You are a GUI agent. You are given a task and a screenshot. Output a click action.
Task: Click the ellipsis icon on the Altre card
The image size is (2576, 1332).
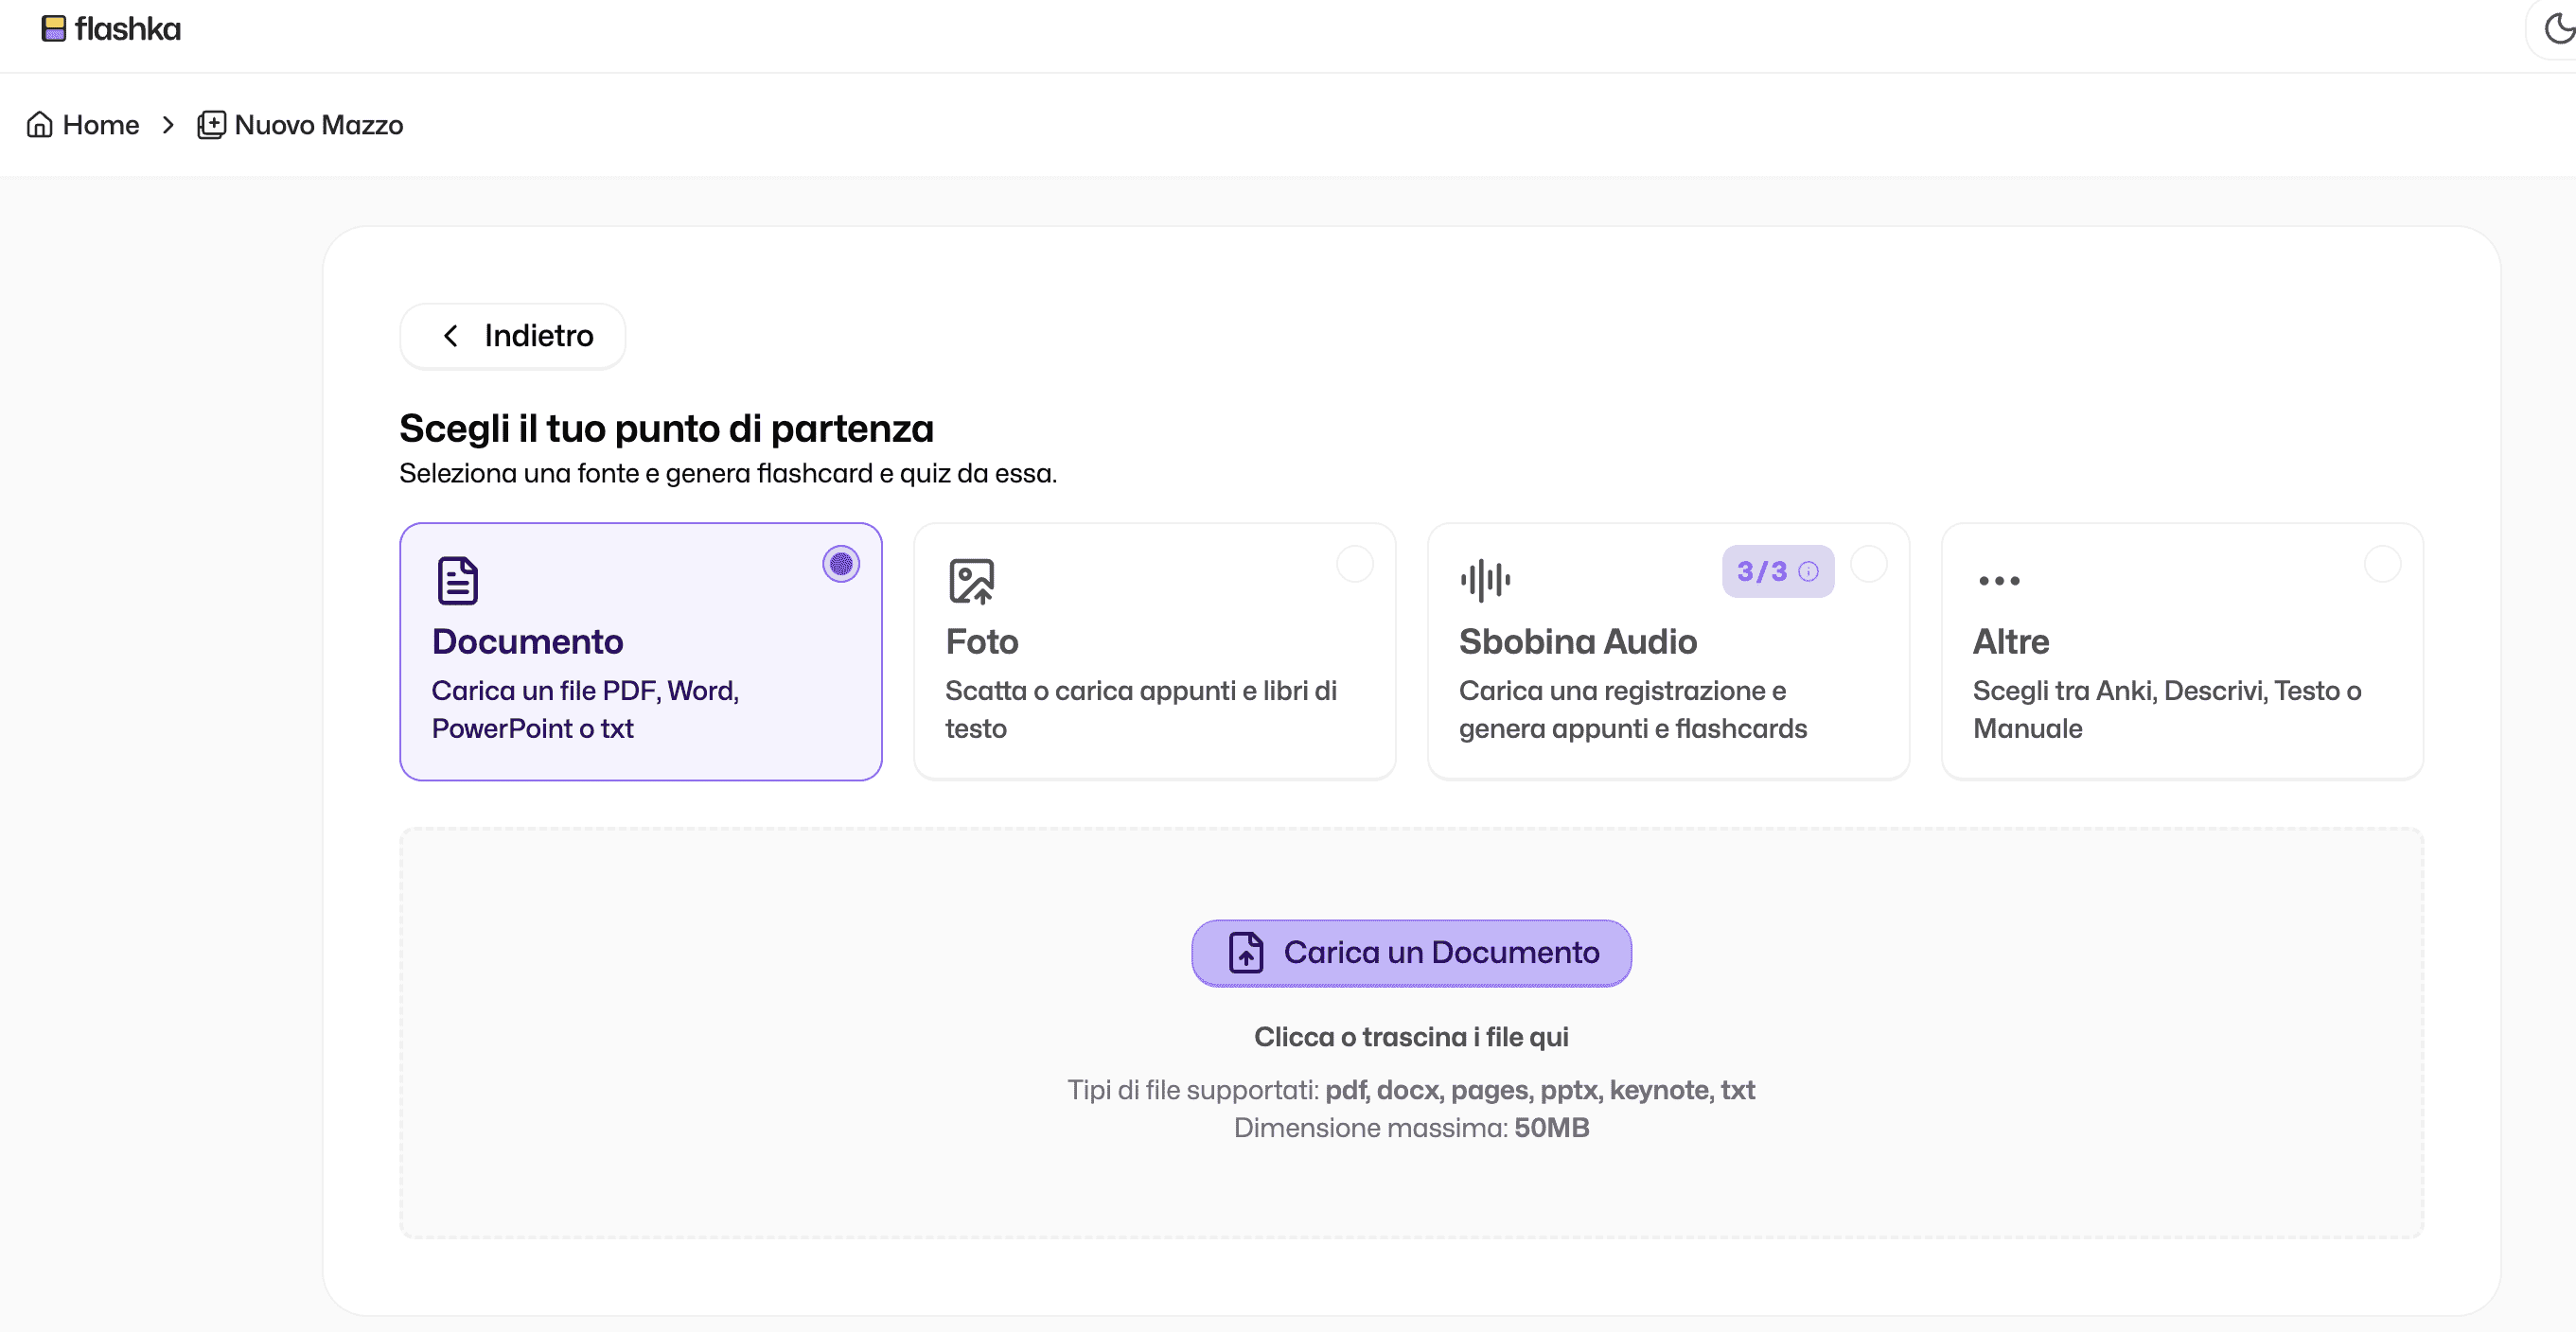(x=1999, y=581)
